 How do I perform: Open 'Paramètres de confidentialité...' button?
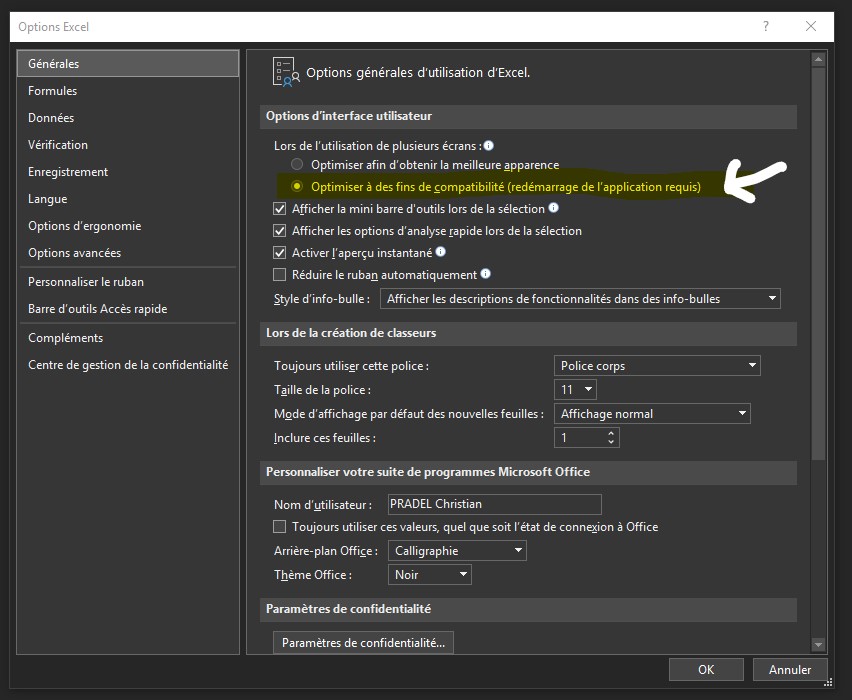363,643
